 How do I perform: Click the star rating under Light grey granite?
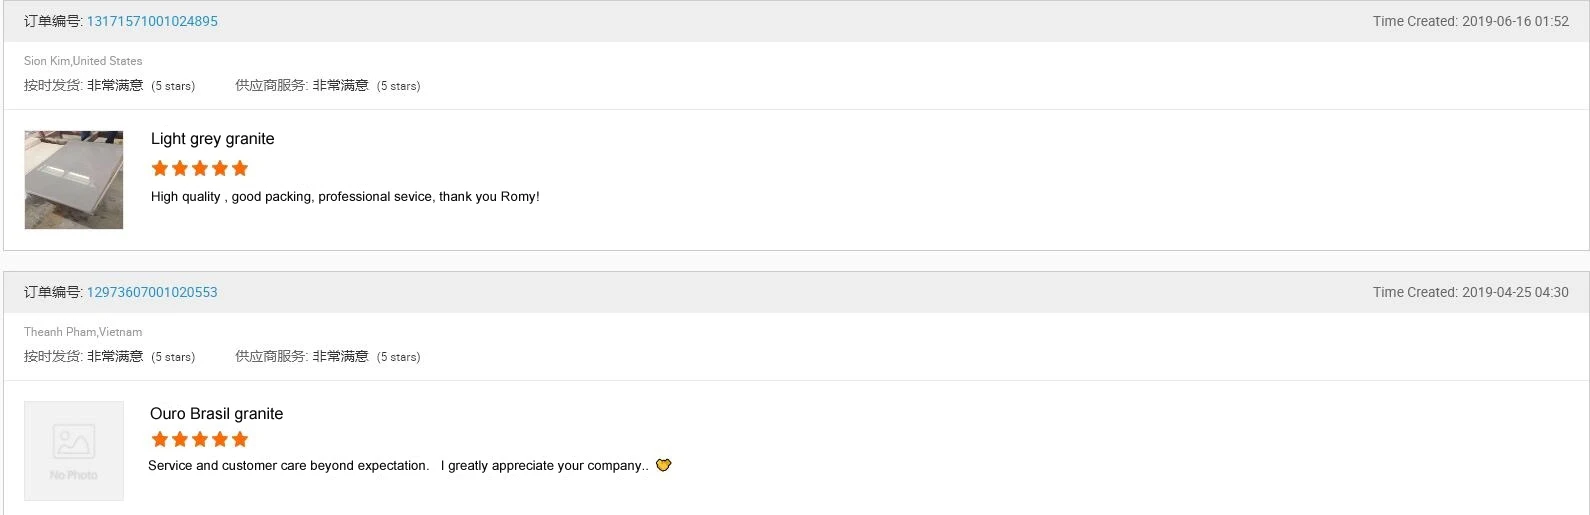[199, 168]
